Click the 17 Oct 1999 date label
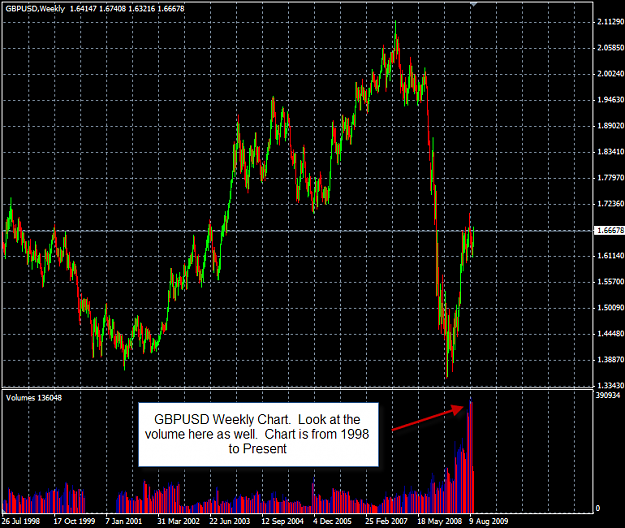625x528 pixels. pyautogui.click(x=74, y=521)
